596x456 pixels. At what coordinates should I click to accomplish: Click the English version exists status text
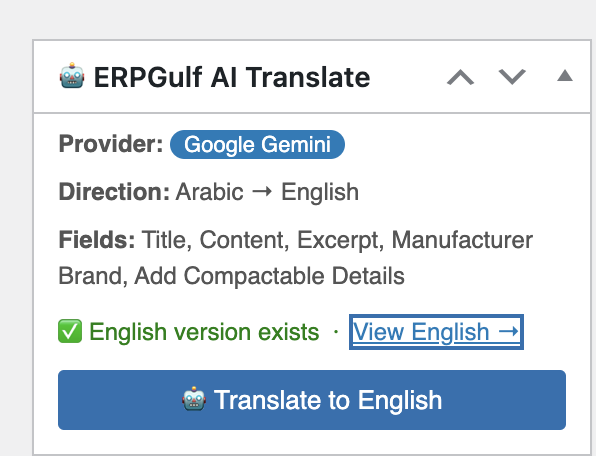point(204,332)
